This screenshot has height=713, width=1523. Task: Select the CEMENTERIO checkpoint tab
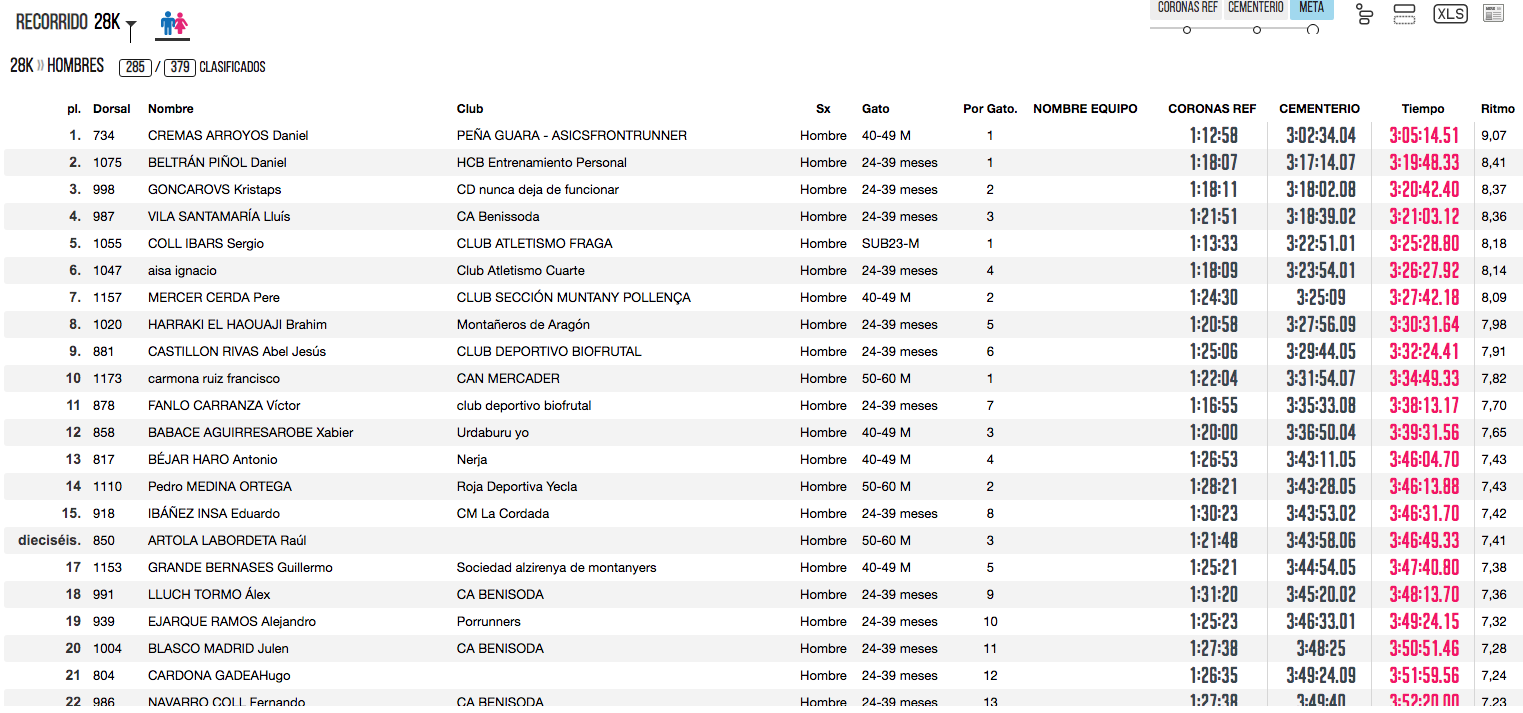(1256, 8)
